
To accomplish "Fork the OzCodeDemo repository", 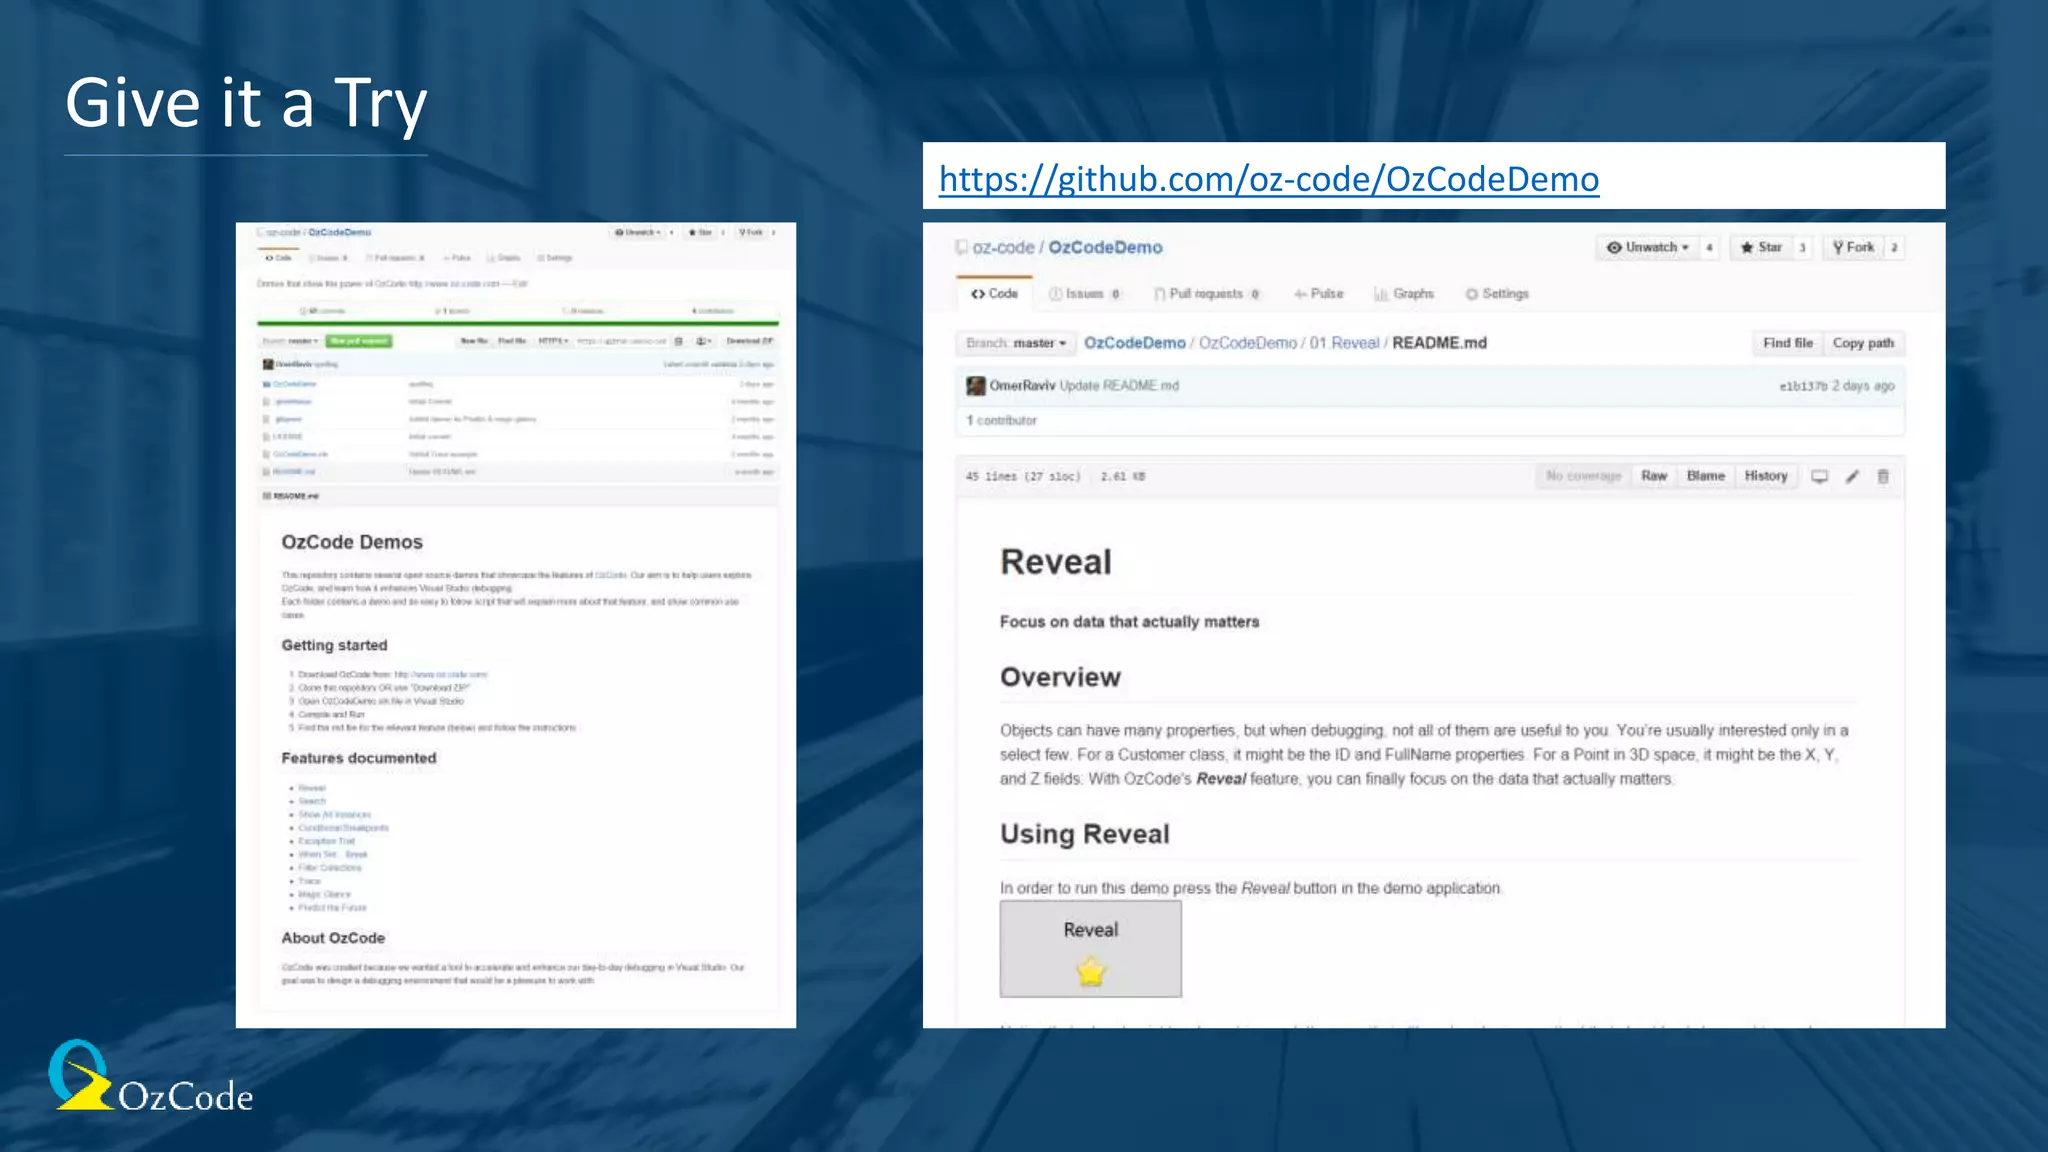I will (1853, 247).
